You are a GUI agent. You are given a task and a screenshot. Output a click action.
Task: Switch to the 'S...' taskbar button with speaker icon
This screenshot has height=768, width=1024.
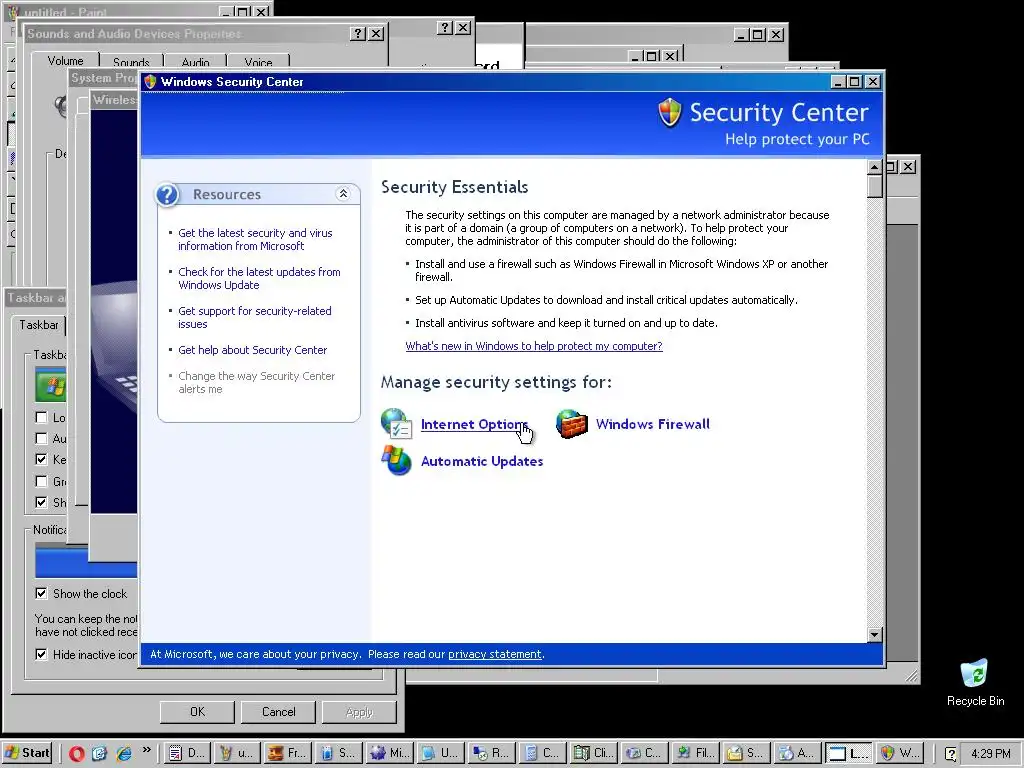point(338,753)
